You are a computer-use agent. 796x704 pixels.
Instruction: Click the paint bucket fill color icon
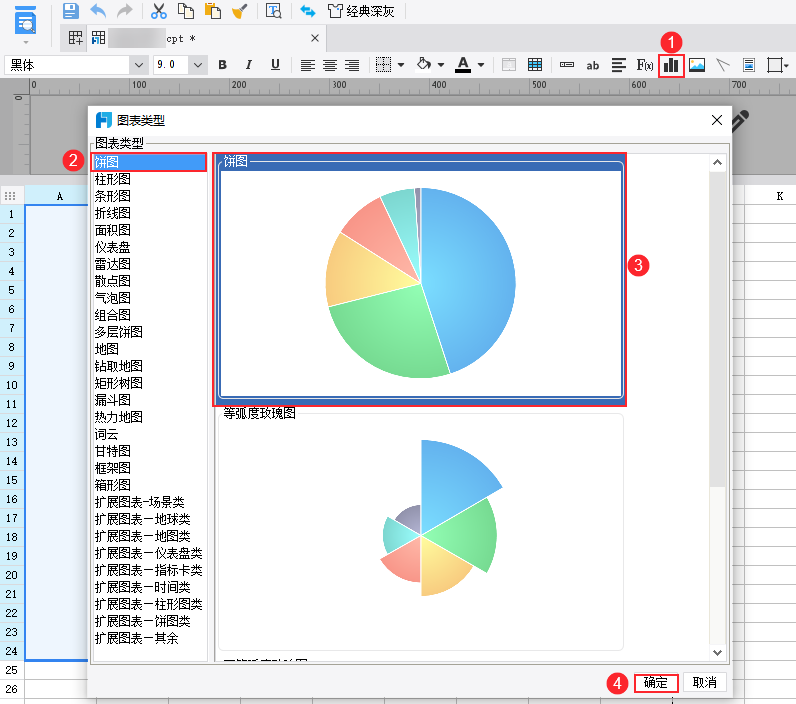click(x=424, y=64)
